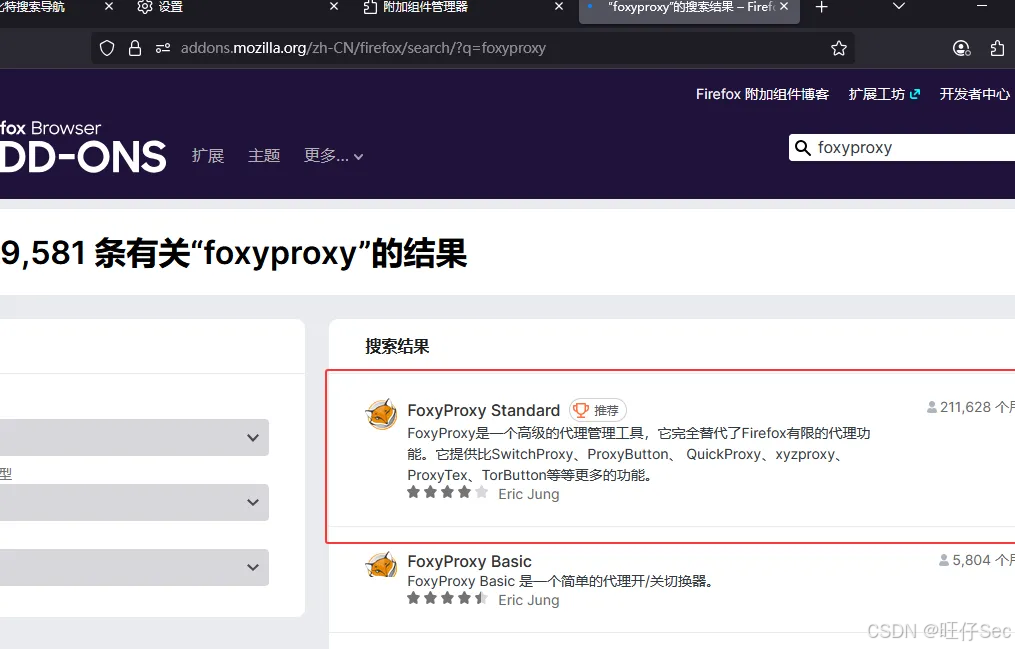Click the FoxyProxy Basic description text
The image size is (1015, 649).
click(563, 581)
